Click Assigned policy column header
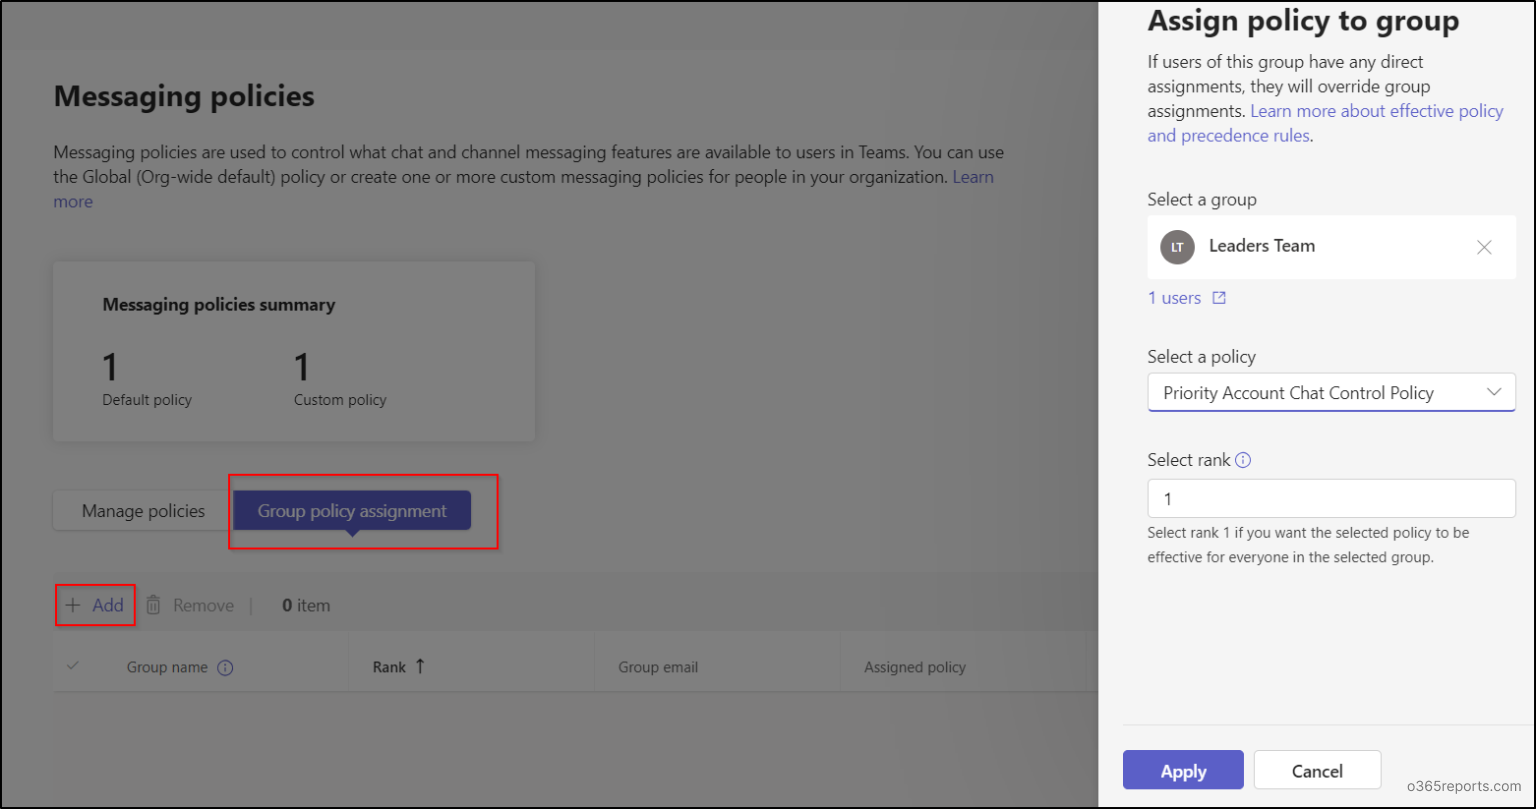The width and height of the screenshot is (1536, 809). pyautogui.click(x=915, y=667)
